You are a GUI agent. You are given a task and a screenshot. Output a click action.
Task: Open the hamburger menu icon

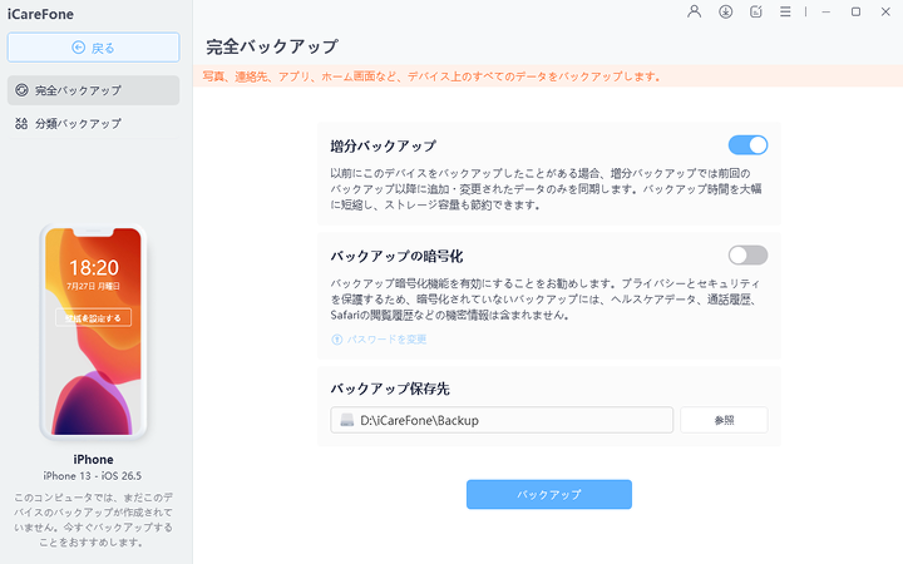785,12
